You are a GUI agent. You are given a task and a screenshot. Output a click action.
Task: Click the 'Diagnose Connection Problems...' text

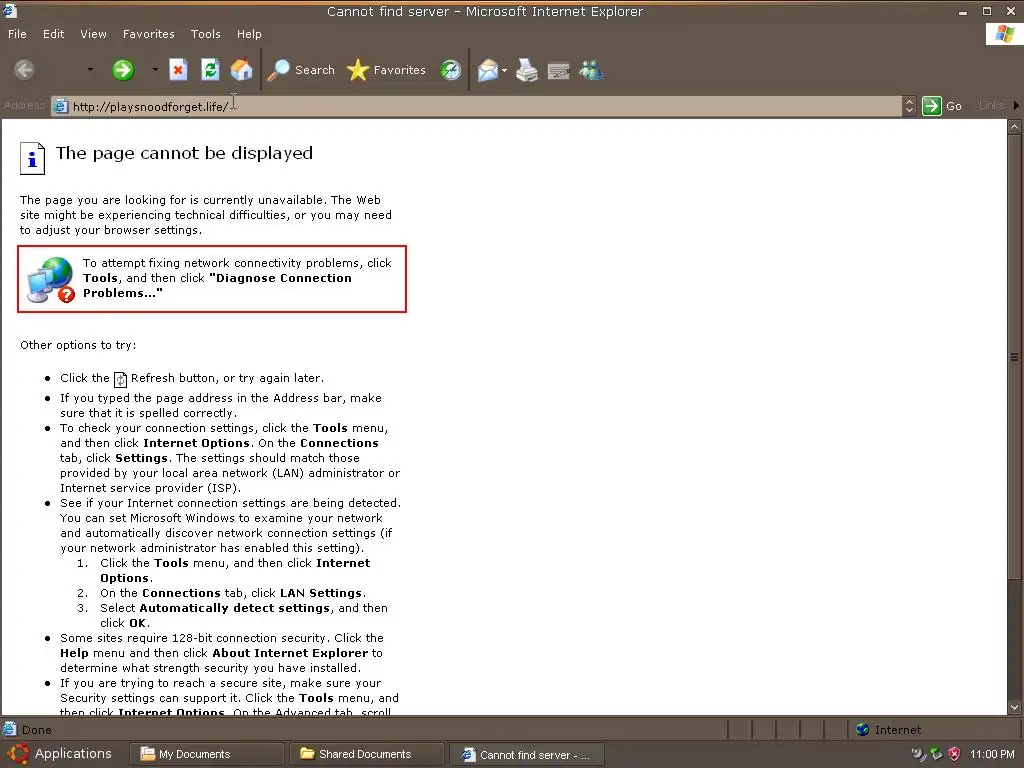[217, 285]
